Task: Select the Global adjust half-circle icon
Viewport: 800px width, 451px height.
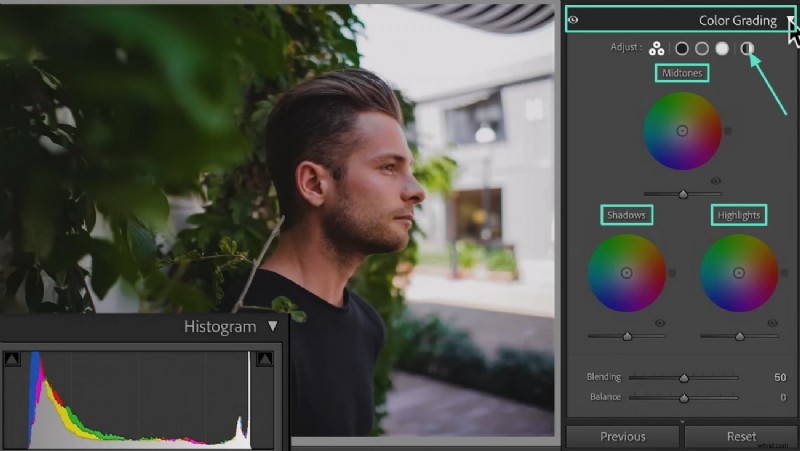Action: (747, 48)
